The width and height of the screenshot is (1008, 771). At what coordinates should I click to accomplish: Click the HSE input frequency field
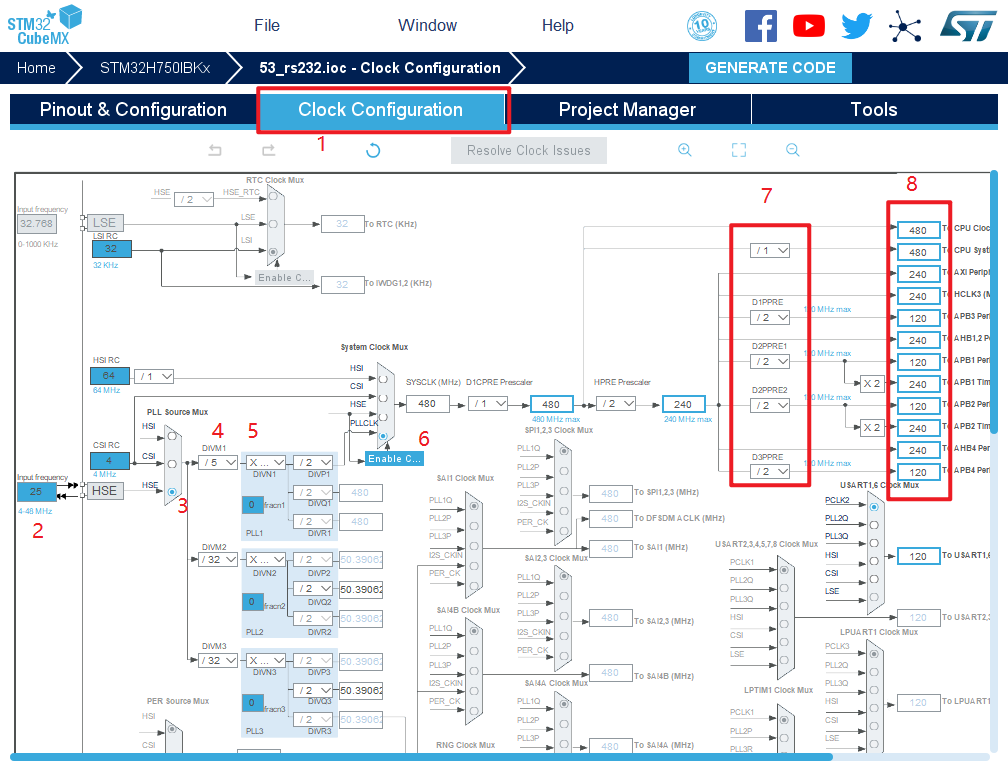click(36, 492)
